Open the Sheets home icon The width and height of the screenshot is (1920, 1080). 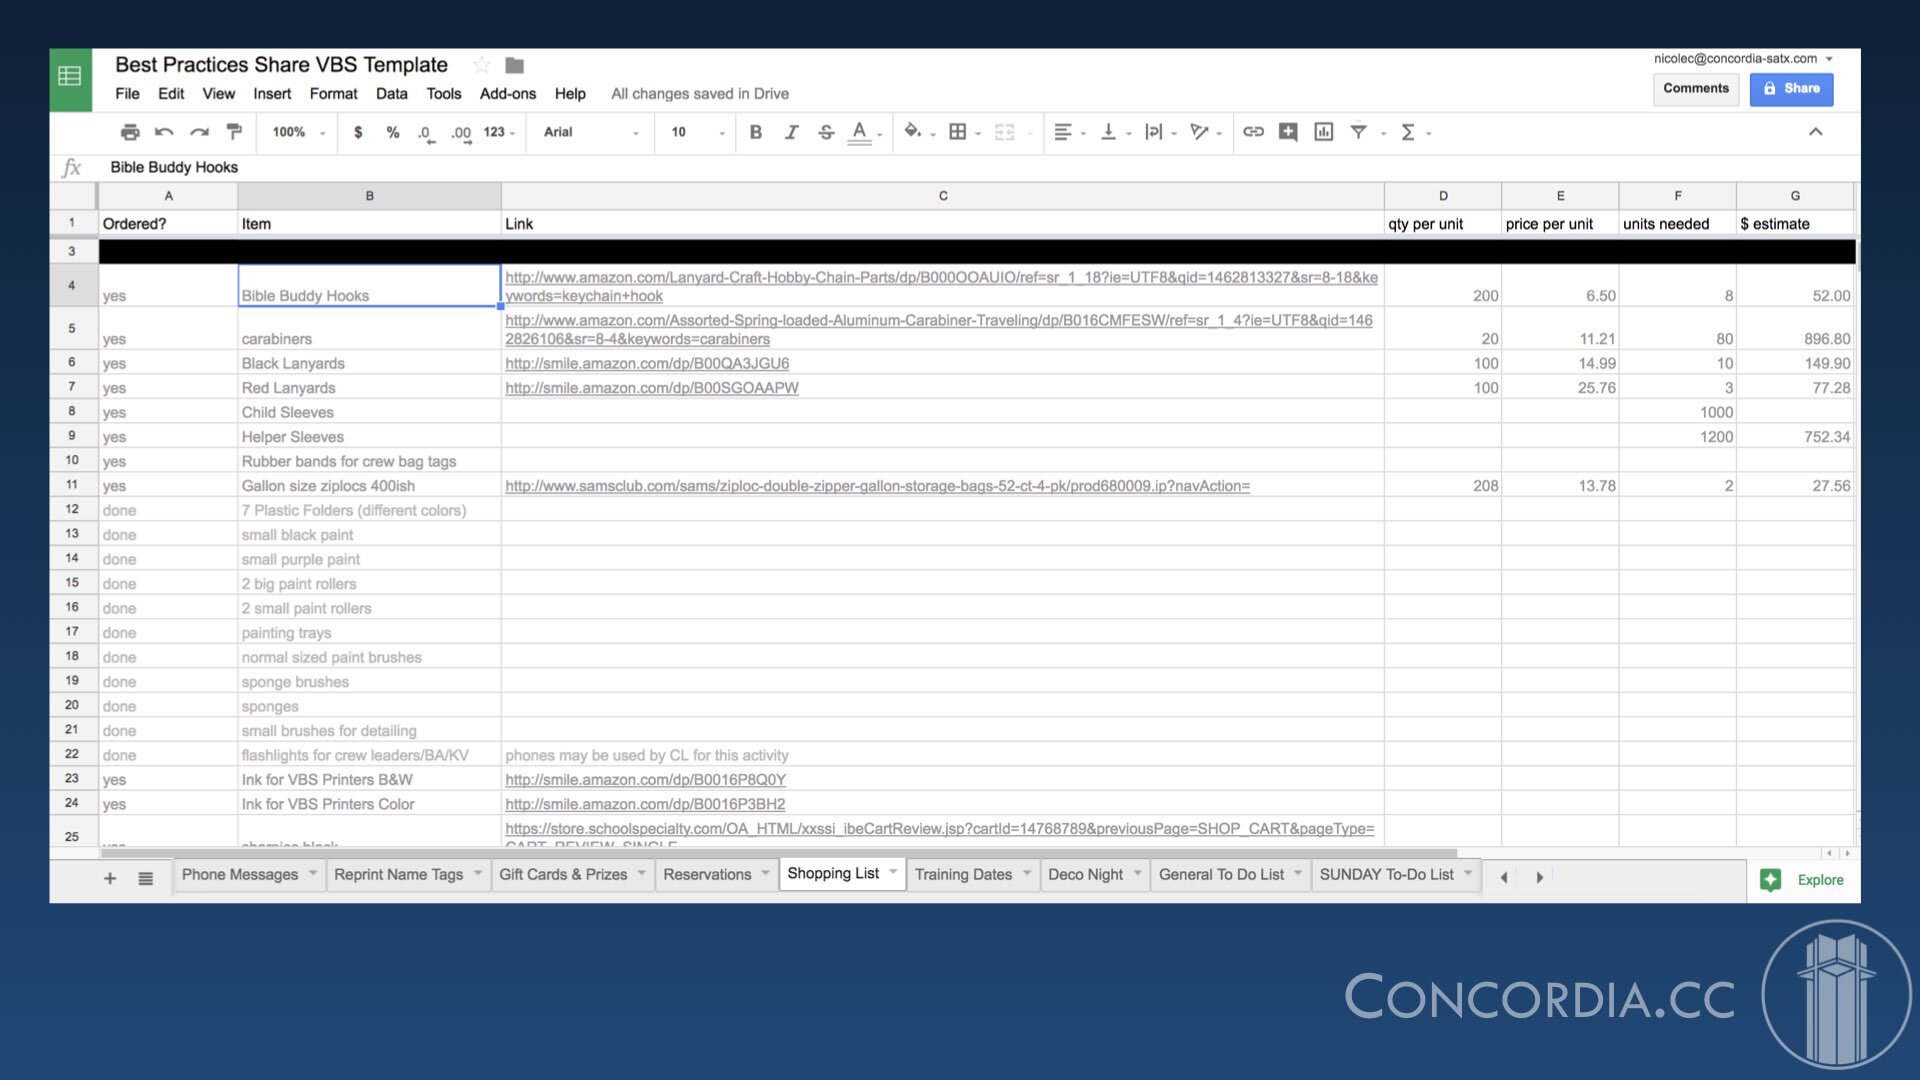(x=70, y=76)
